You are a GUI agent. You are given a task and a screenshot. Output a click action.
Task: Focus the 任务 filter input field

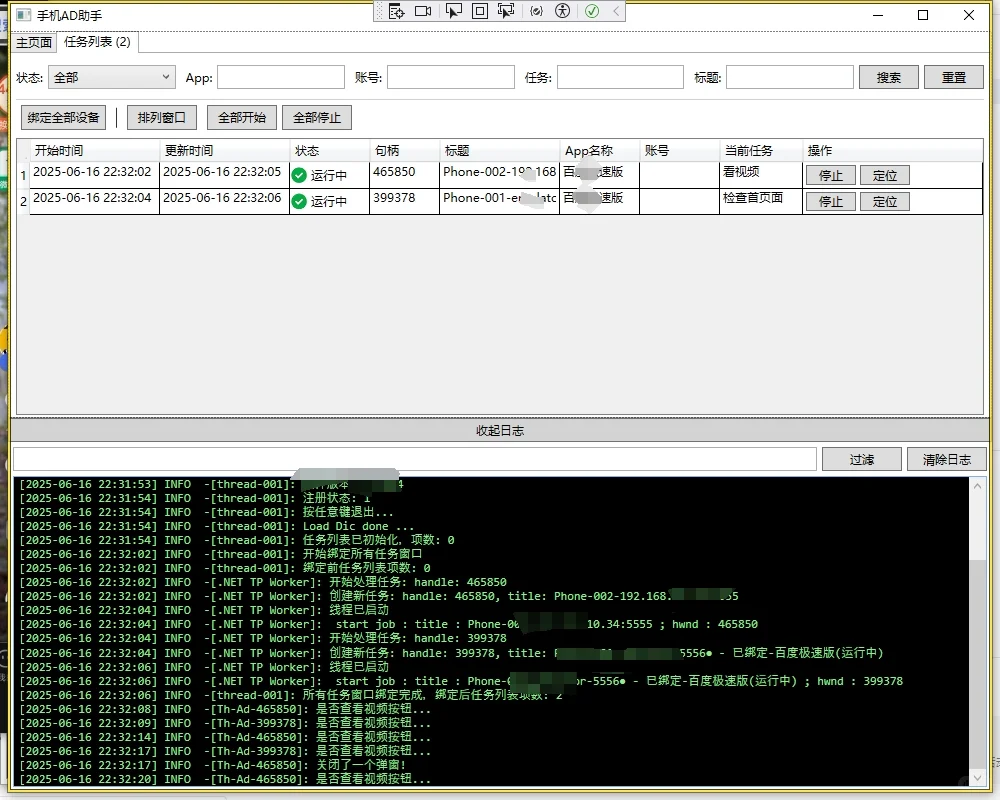[x=621, y=77]
